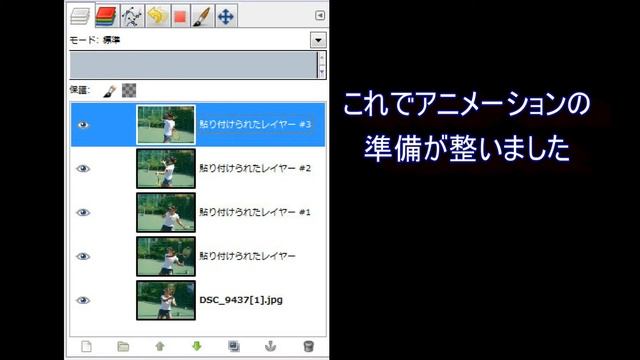Select thumbnail of DSC_9437[1].jpg layer

point(166,300)
